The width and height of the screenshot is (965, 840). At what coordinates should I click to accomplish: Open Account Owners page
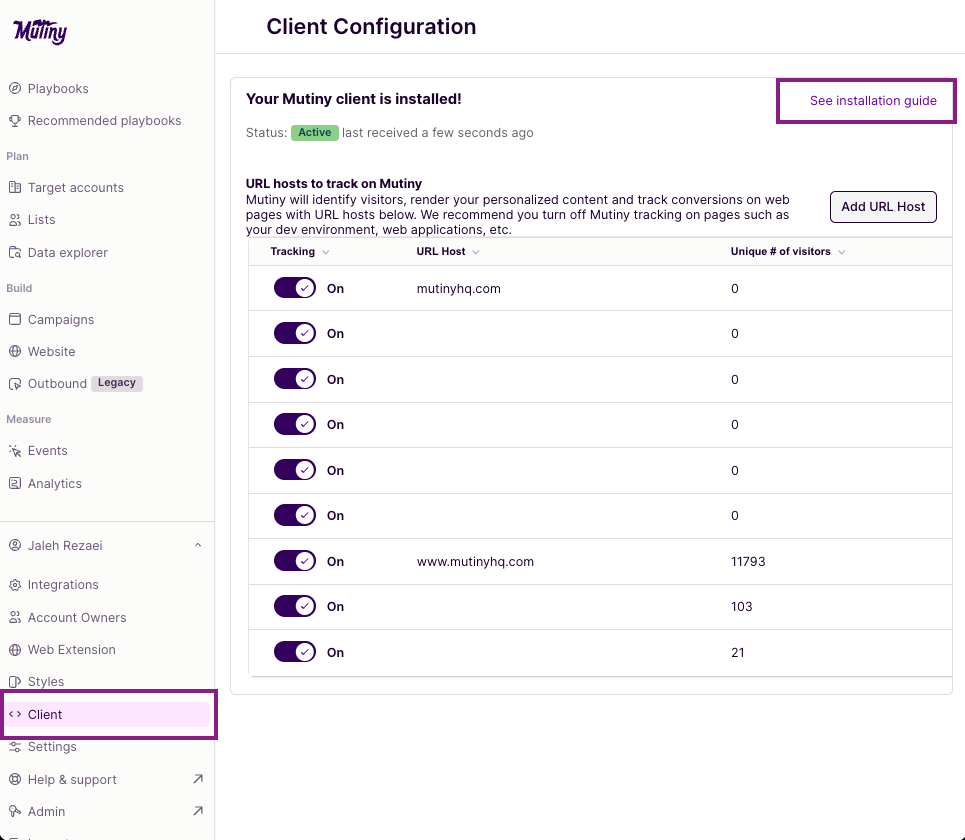77,617
